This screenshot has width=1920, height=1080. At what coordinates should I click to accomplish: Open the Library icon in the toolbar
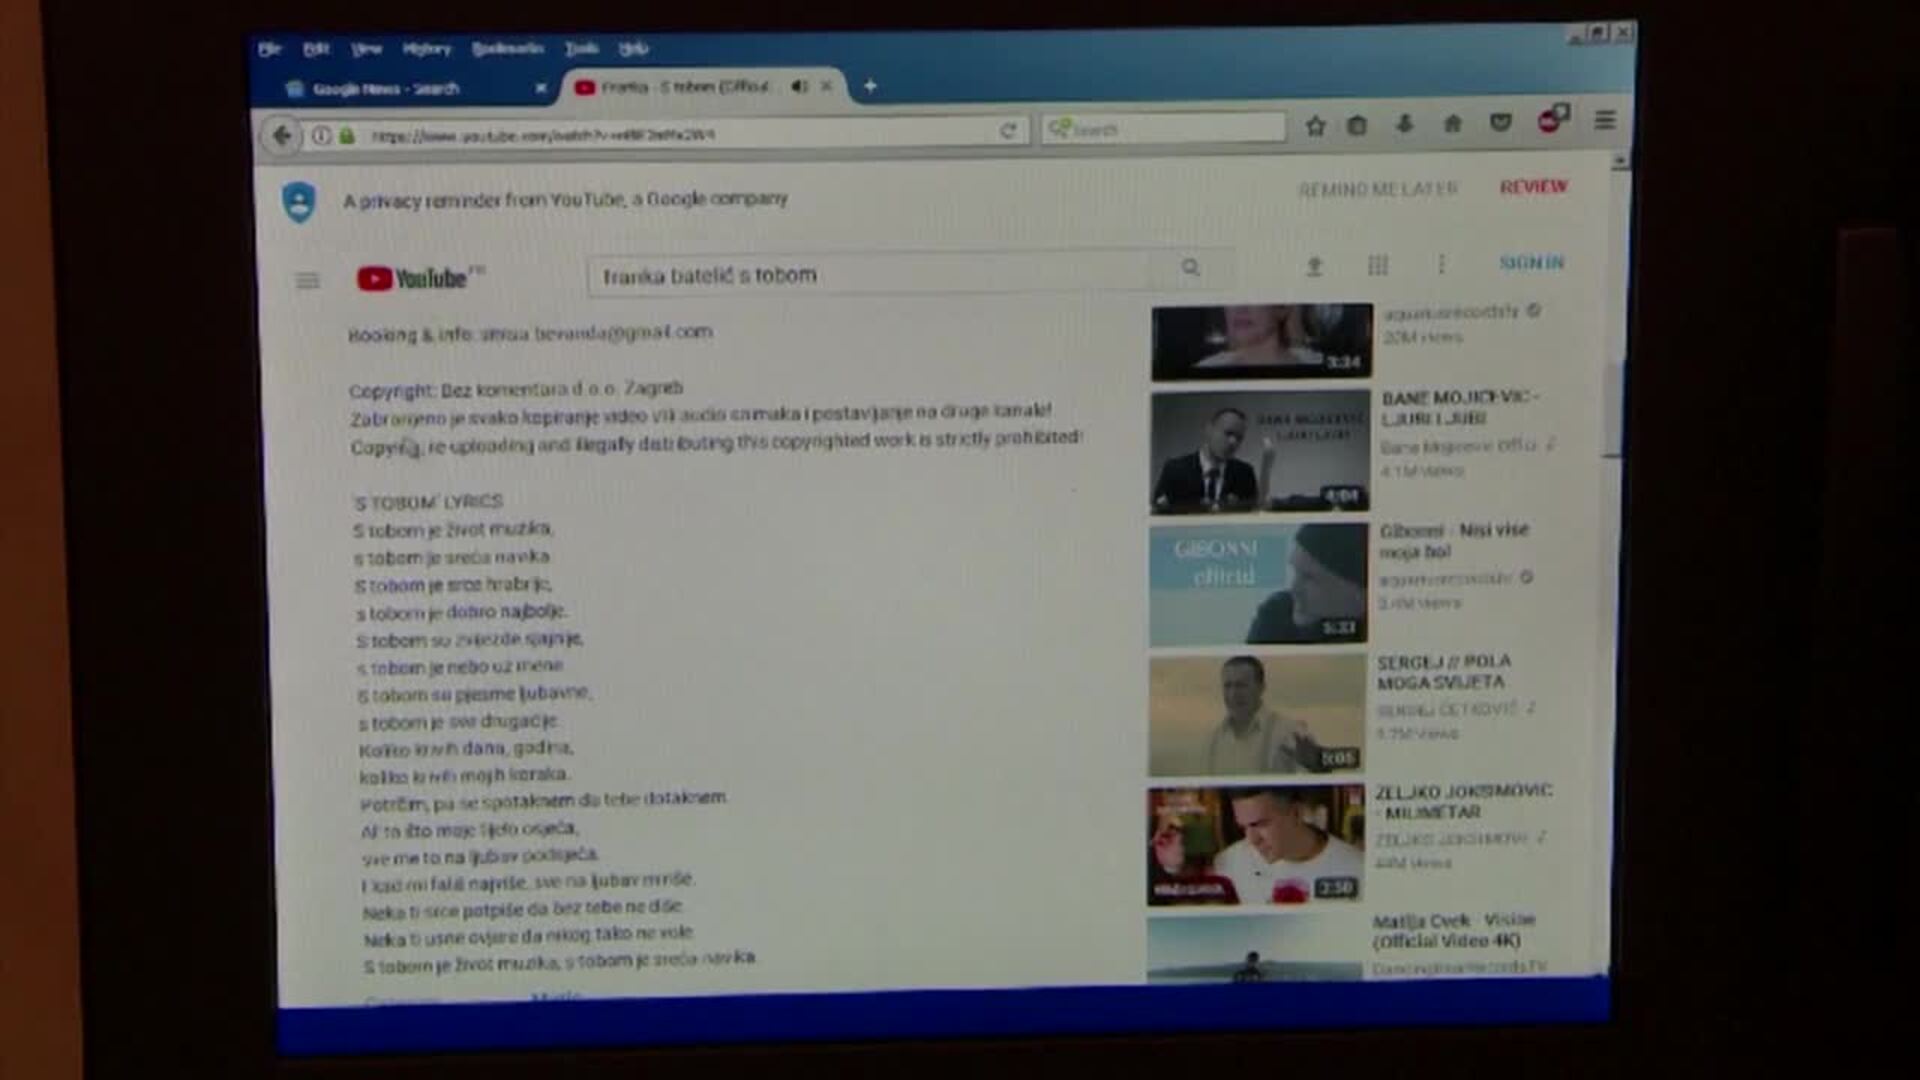click(x=1358, y=126)
